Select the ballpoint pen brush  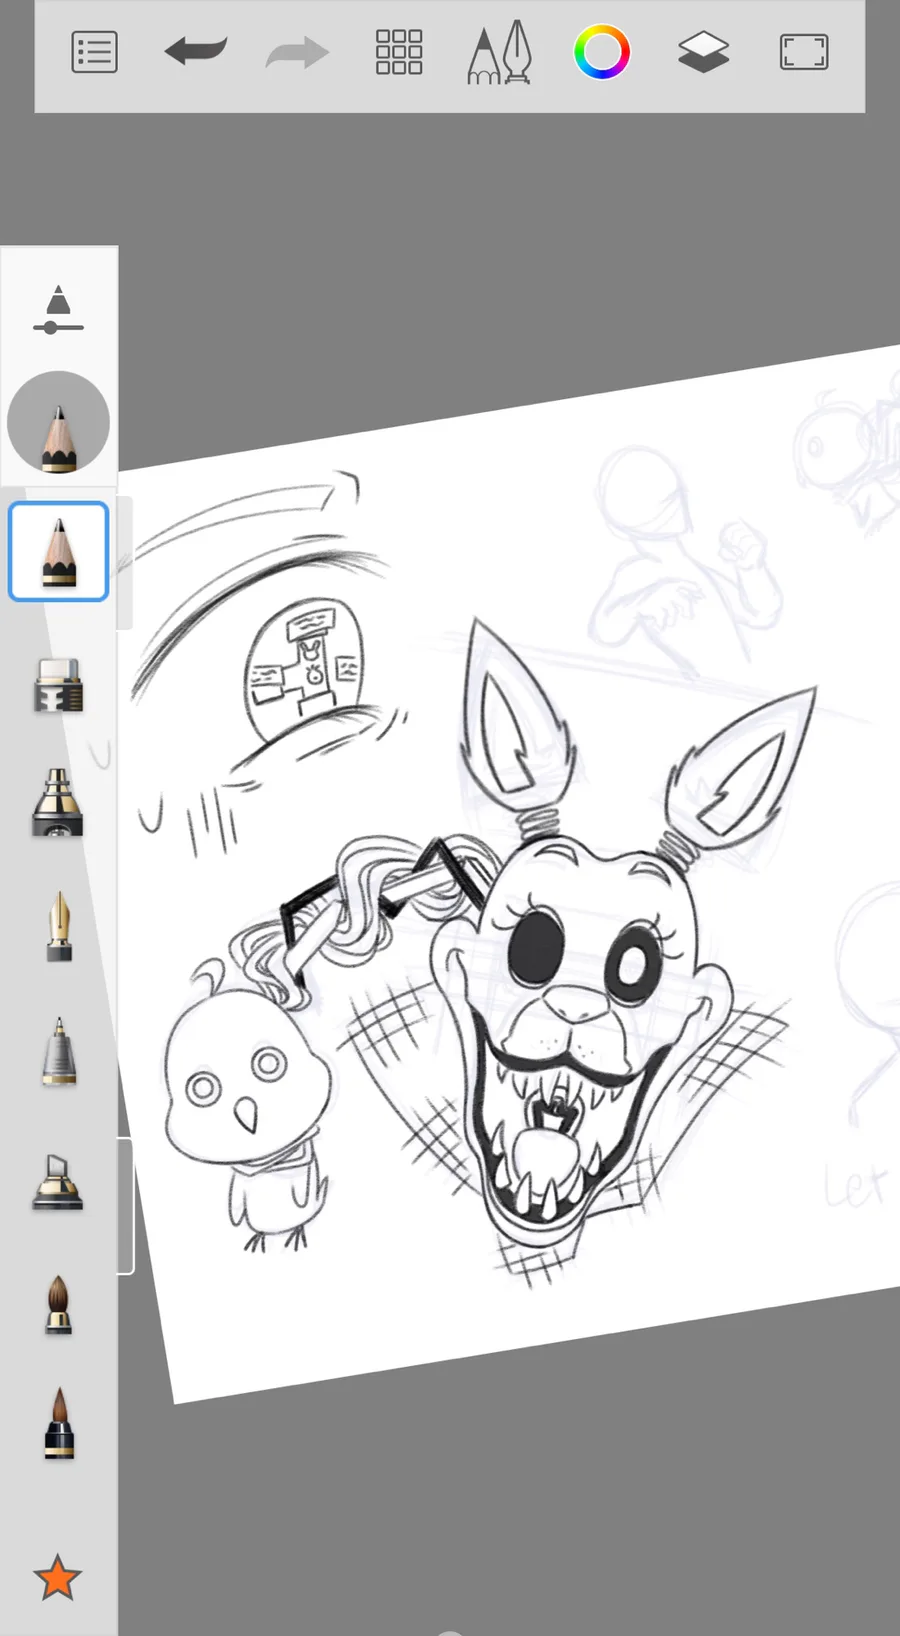pos(59,1051)
